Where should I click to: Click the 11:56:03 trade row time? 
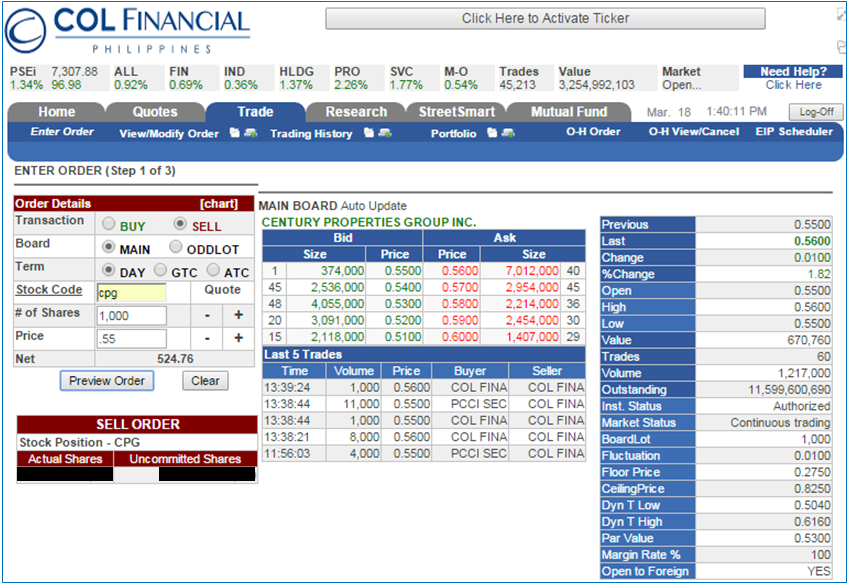click(287, 454)
